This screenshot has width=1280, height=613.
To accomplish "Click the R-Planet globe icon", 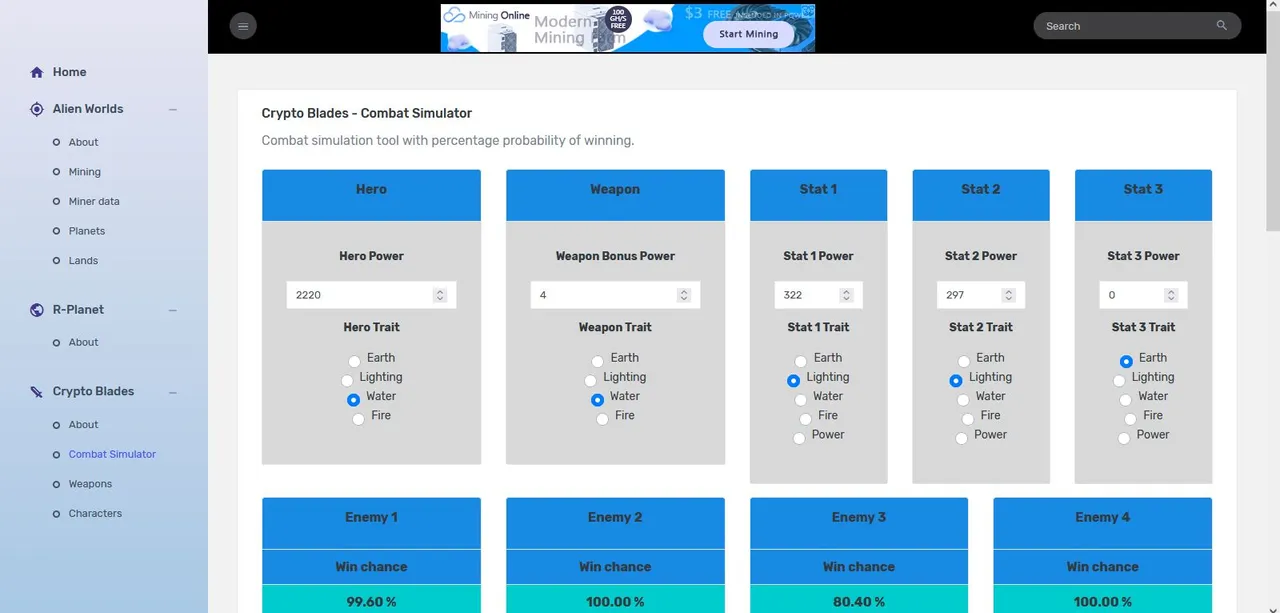I will click(37, 310).
